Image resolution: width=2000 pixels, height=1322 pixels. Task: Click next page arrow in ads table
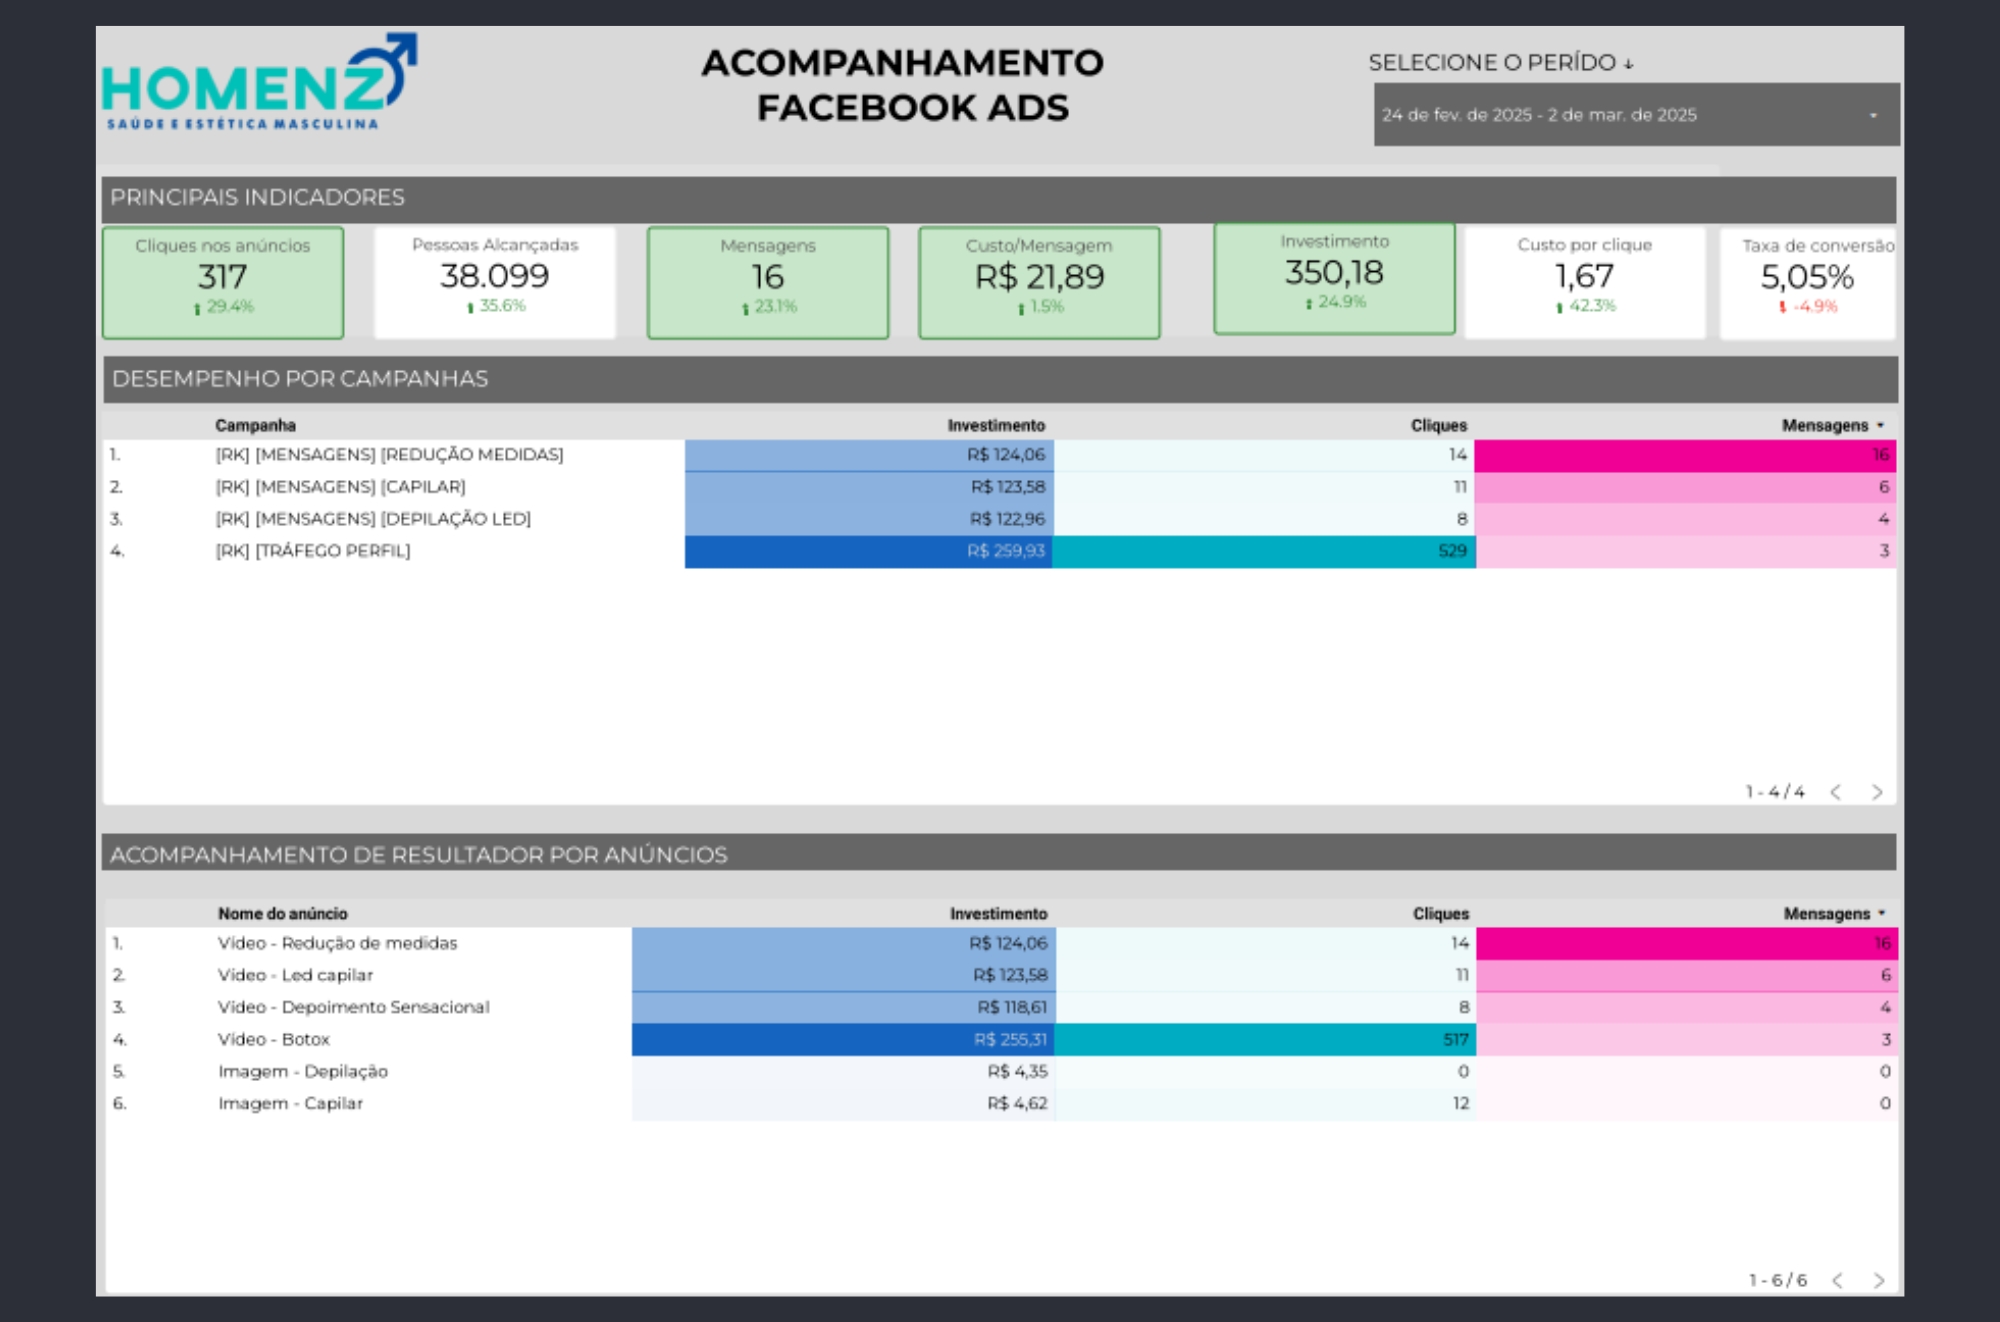1879,1280
